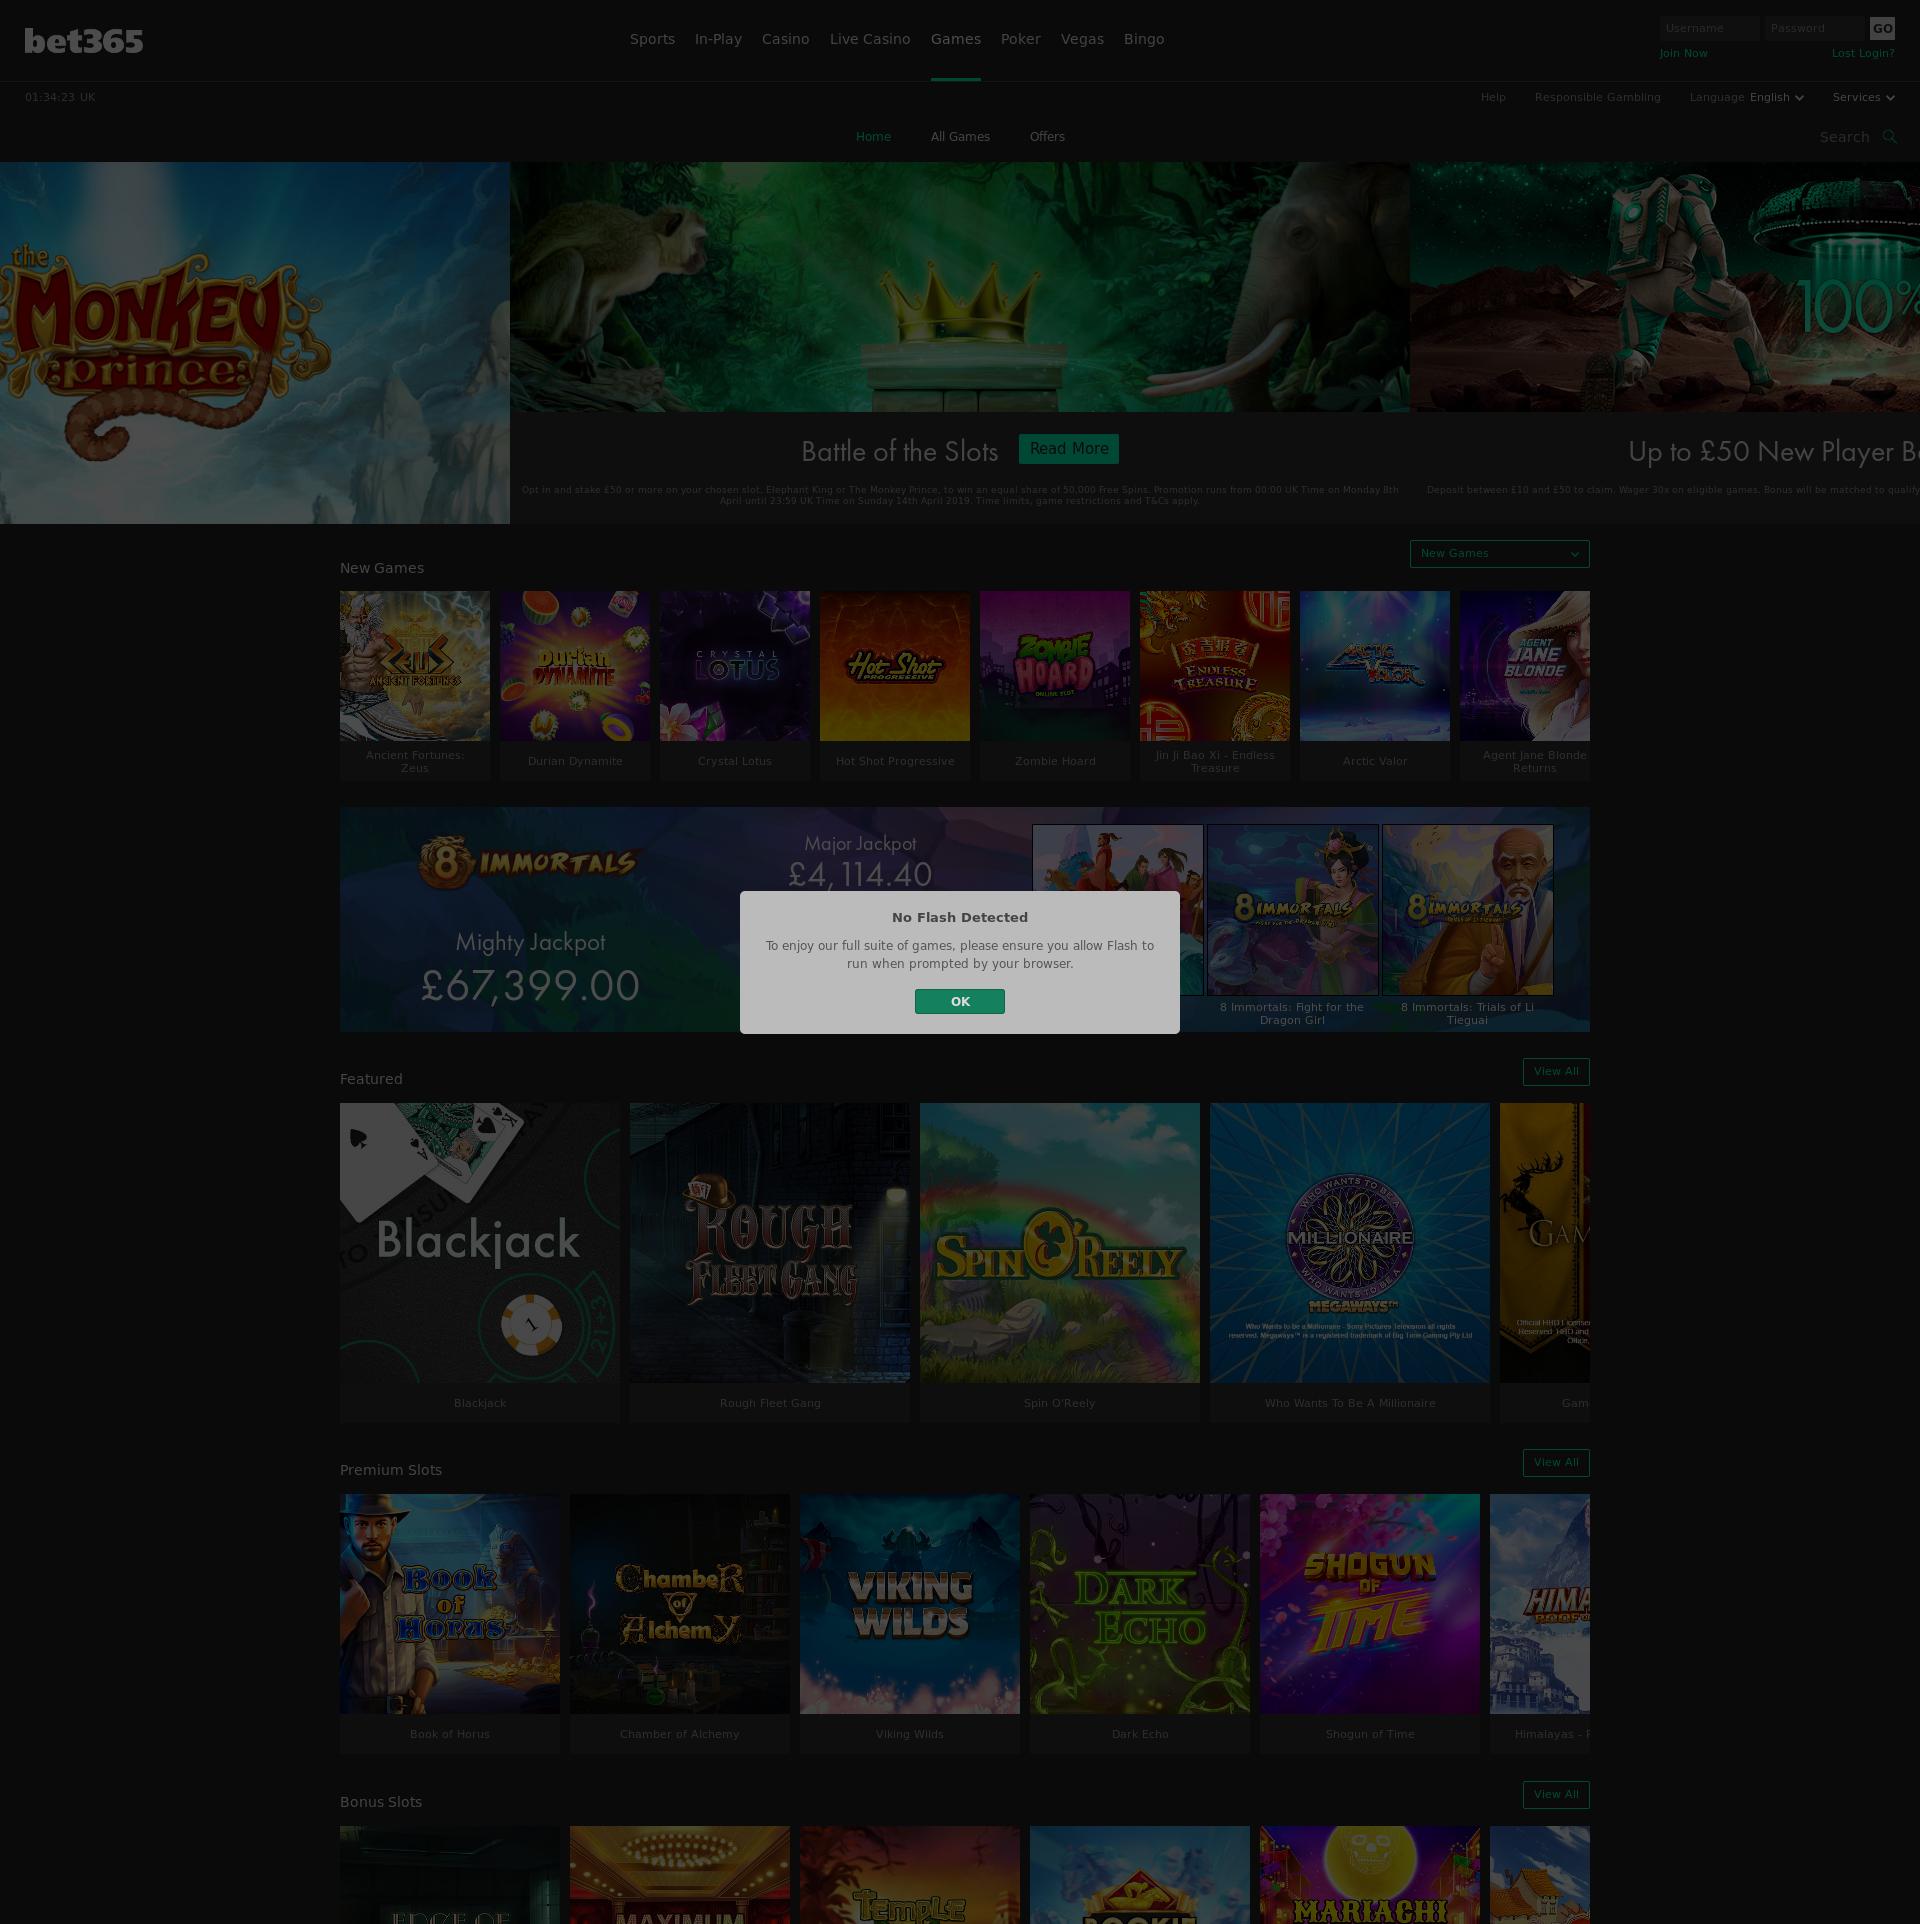1920x1924 pixels.
Task: Open the Bingo section
Action: click(x=1144, y=39)
